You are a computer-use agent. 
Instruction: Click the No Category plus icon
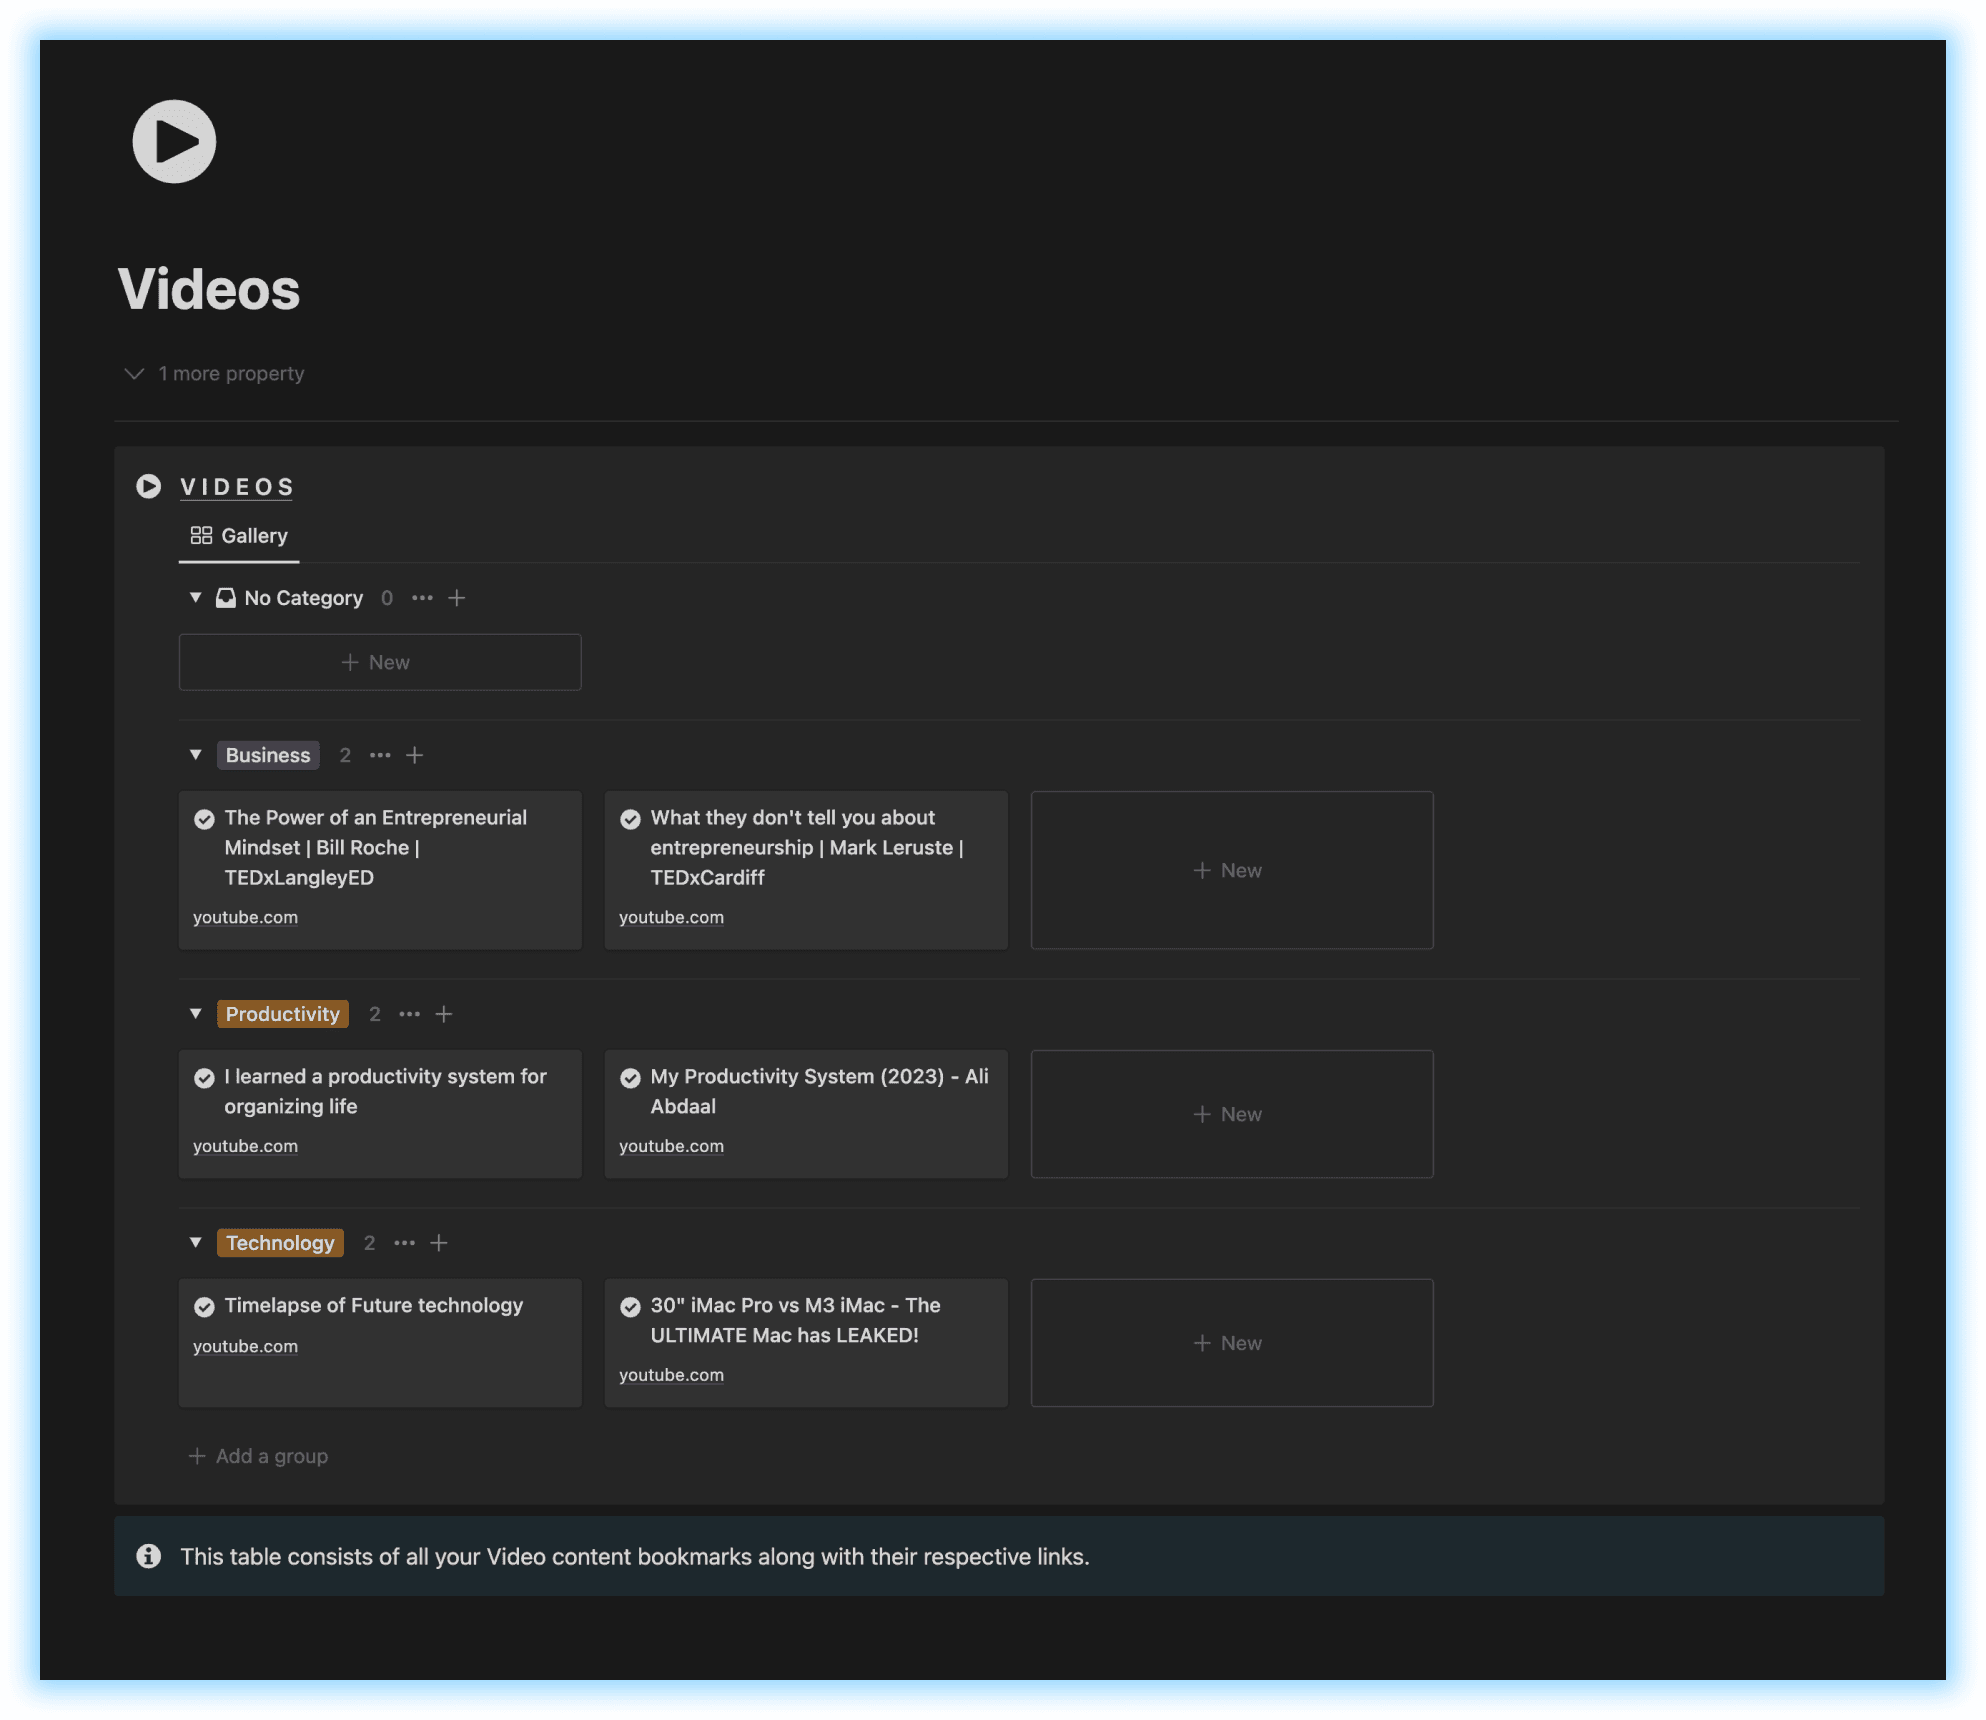click(456, 596)
